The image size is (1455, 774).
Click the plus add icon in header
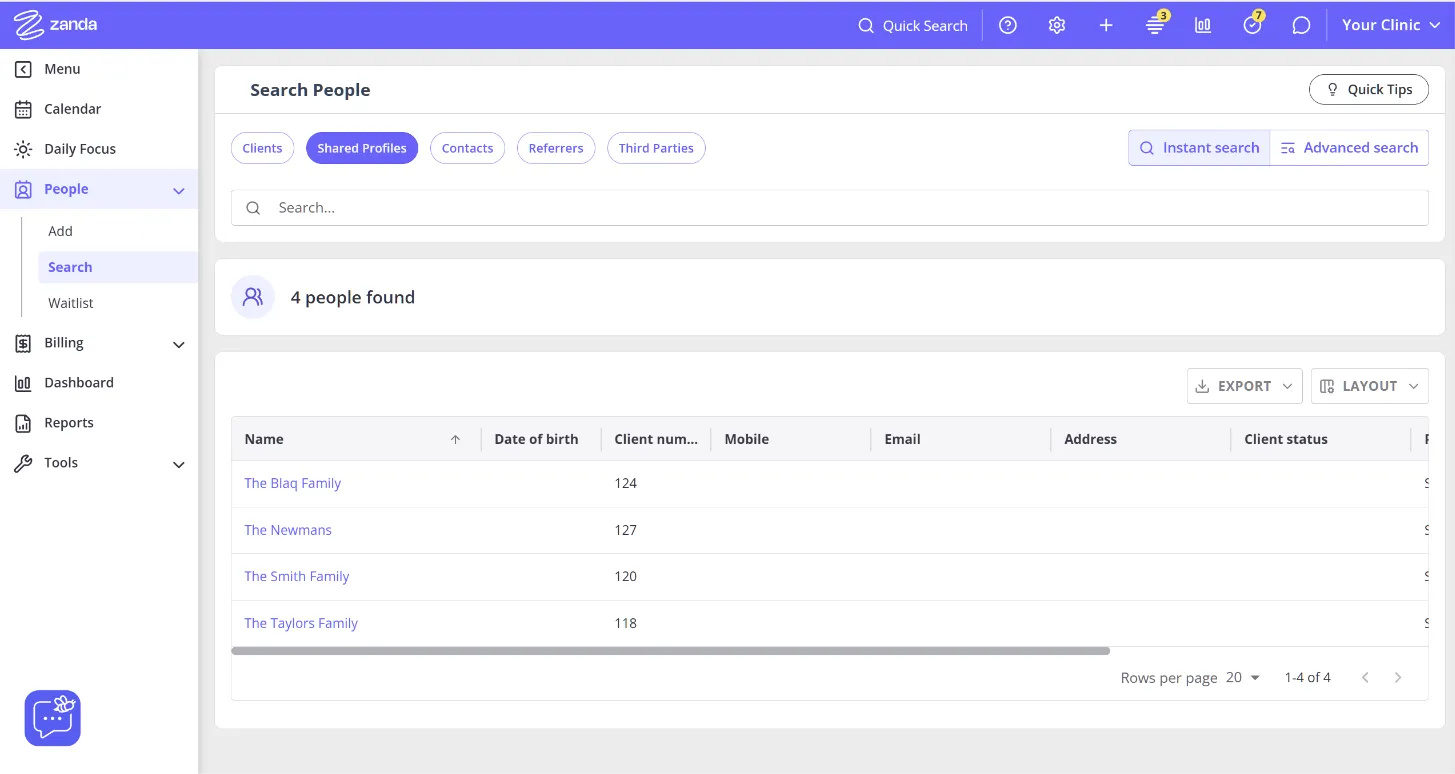(1106, 25)
